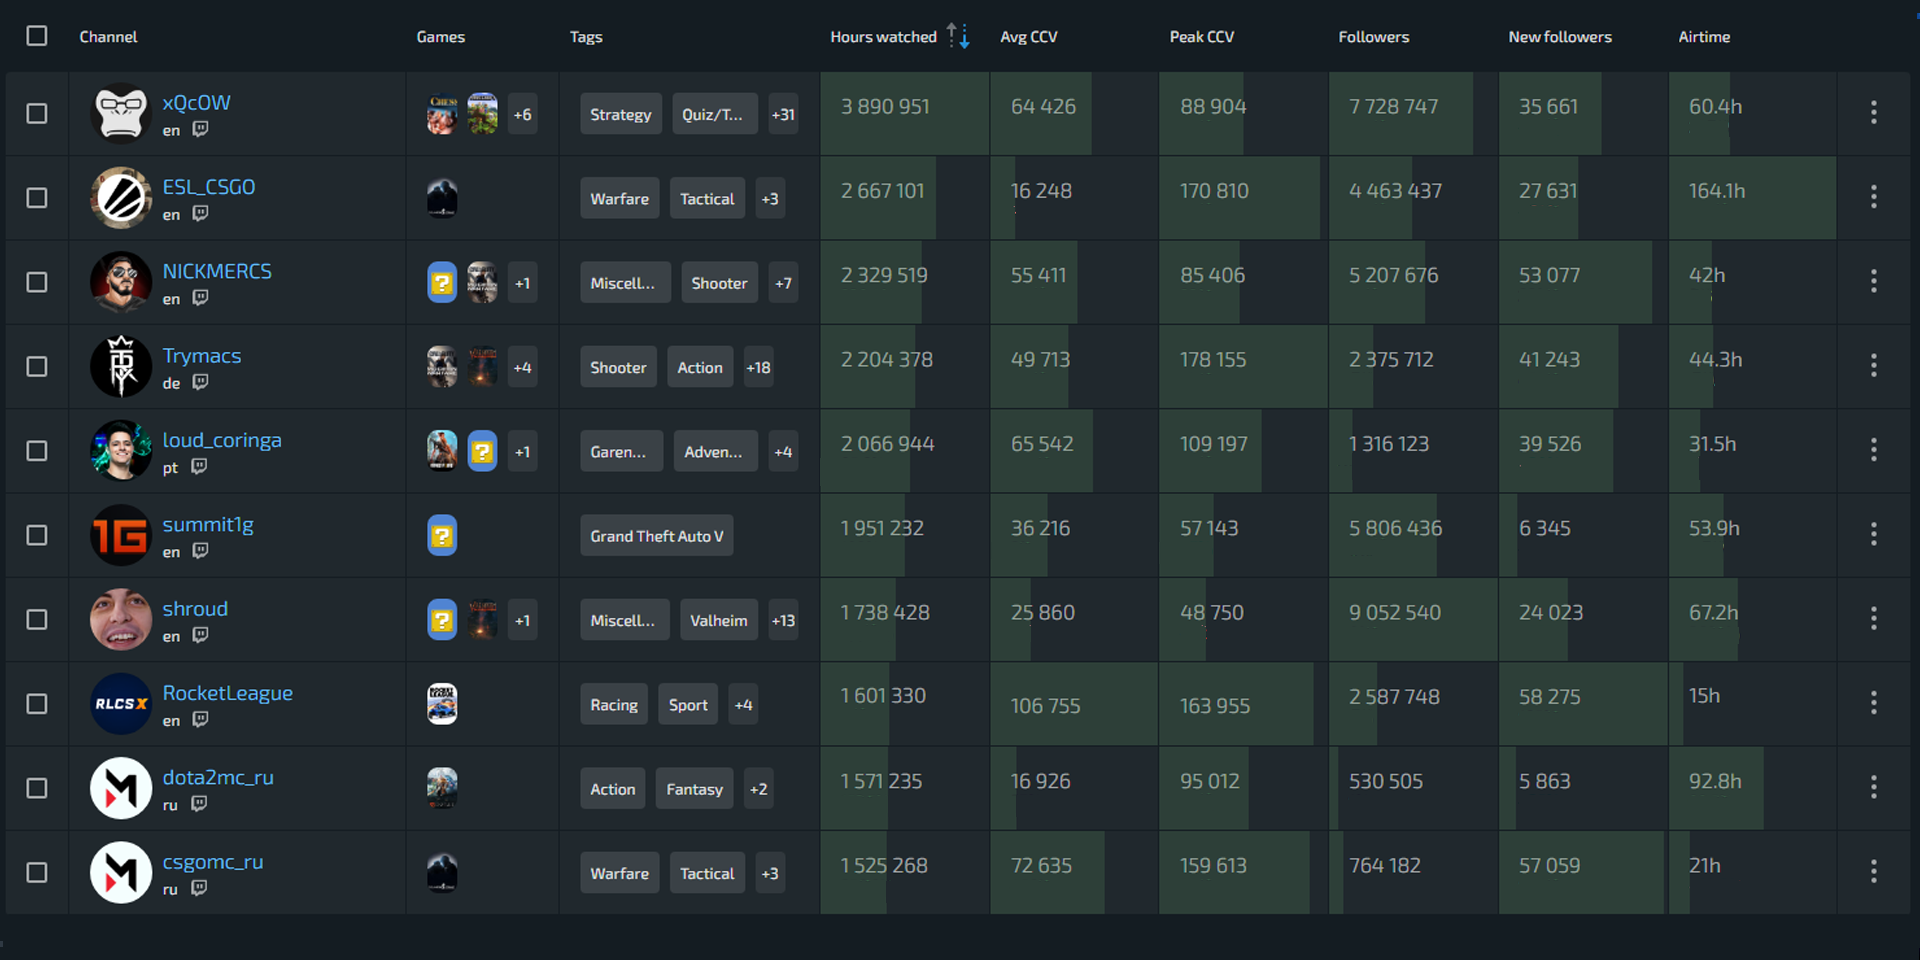The width and height of the screenshot is (1920, 960).
Task: Tick the checkbox for loud_coringa
Action: [x=37, y=451]
